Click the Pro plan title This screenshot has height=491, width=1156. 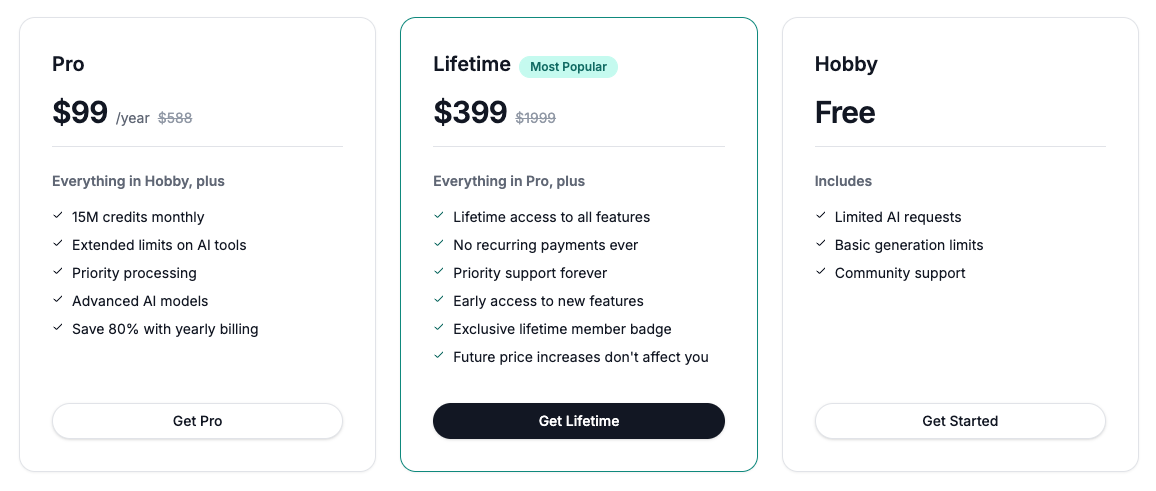(x=68, y=65)
